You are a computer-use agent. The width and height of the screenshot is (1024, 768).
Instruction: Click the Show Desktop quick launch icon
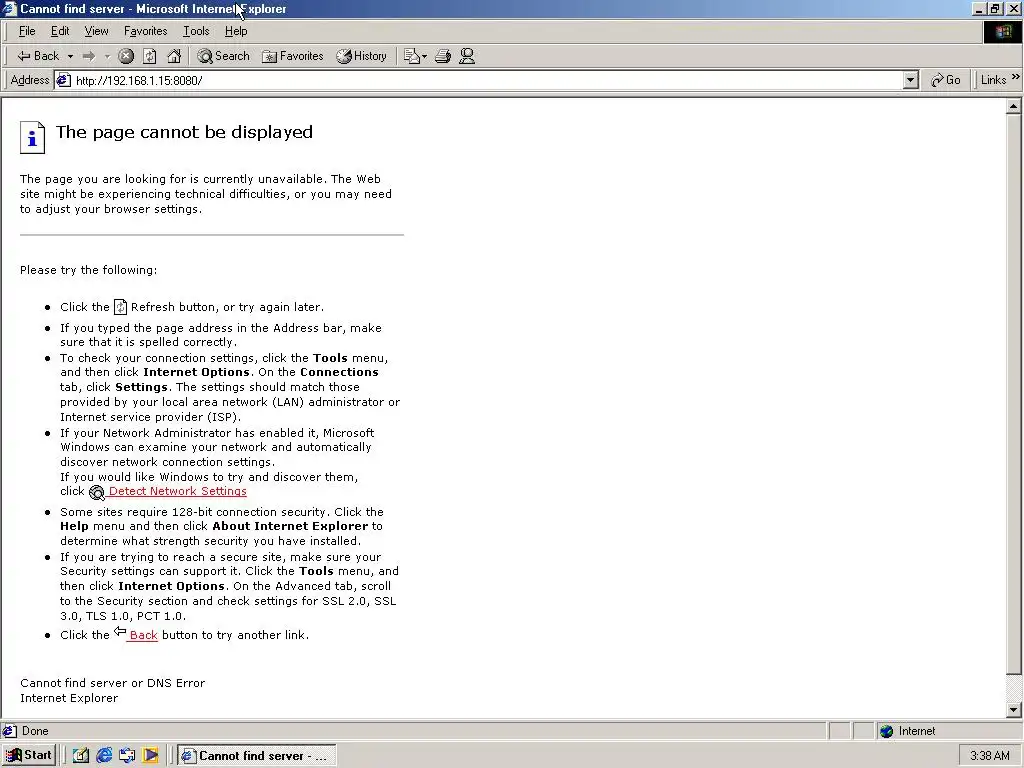click(x=80, y=756)
